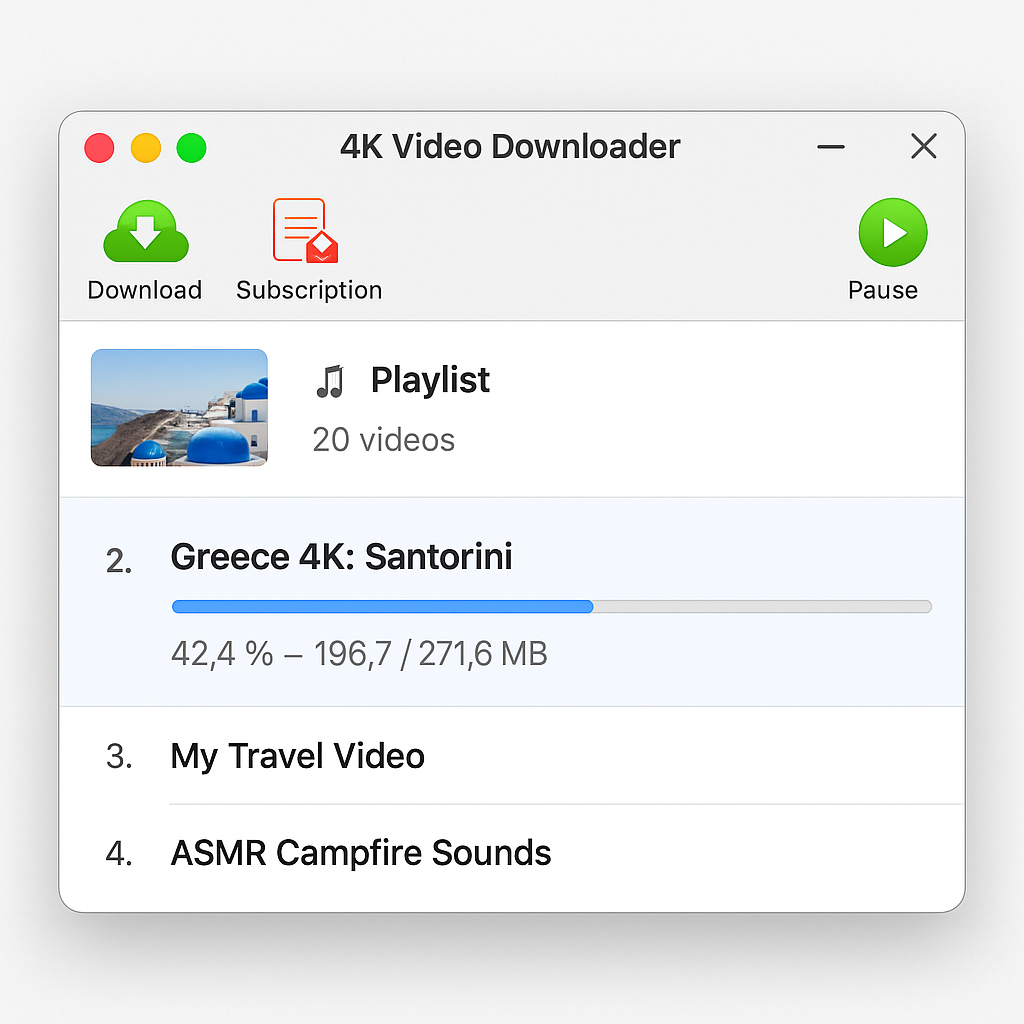Click the Pause label in the toolbar
Screen dimensions: 1024x1024
coord(884,290)
